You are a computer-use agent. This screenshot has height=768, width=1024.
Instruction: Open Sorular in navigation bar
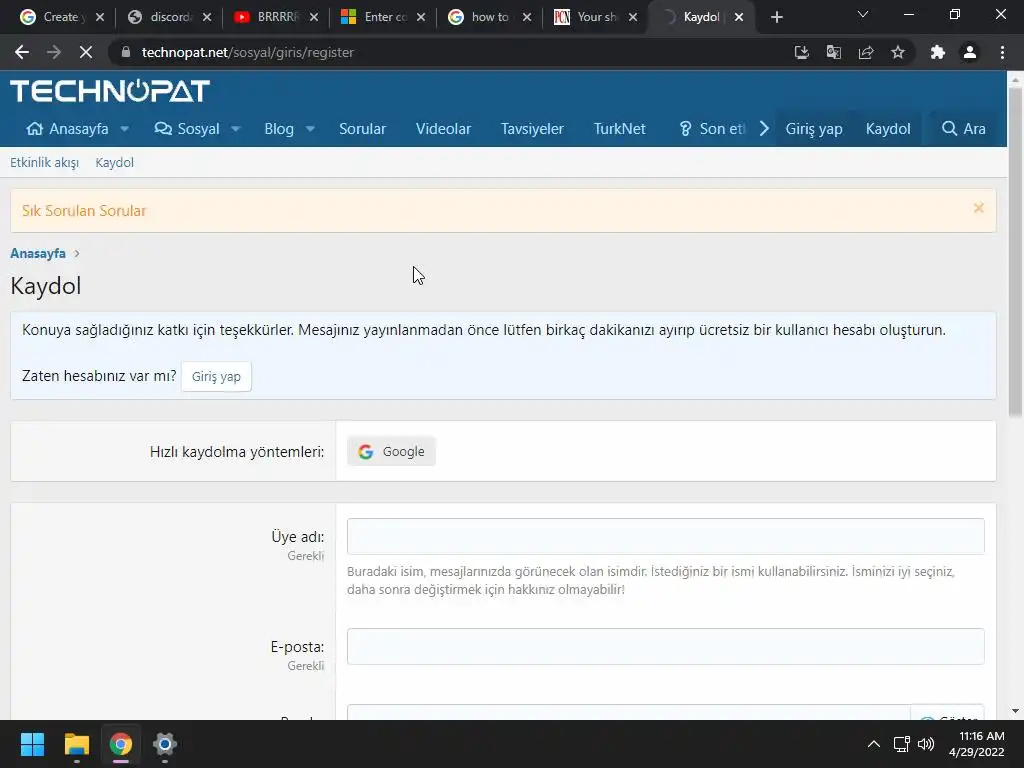362,129
